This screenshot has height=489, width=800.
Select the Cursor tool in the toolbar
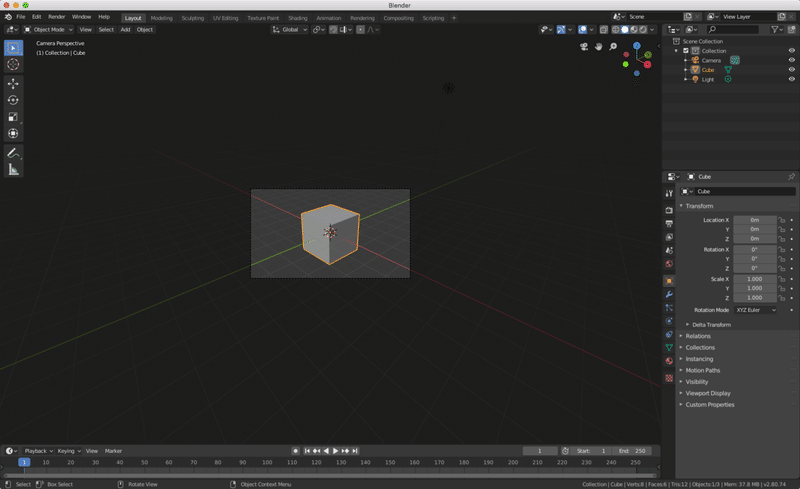click(x=13, y=64)
